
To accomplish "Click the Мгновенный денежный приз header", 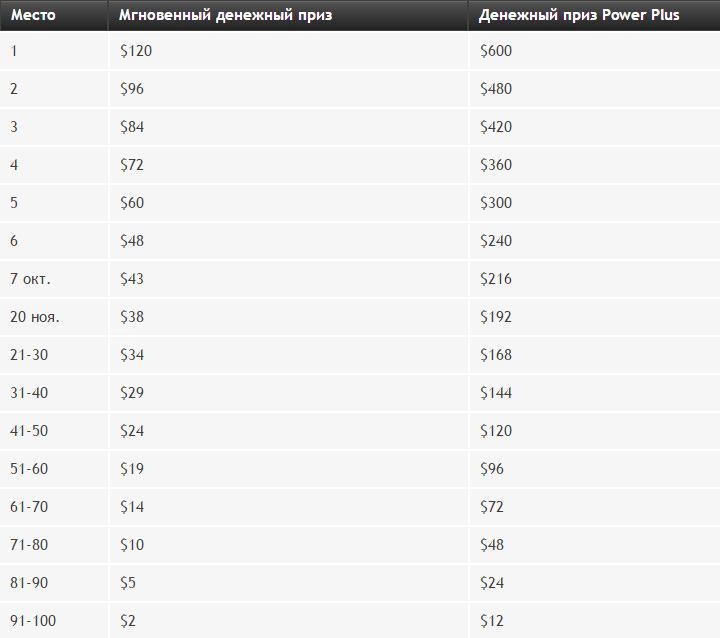I will [225, 15].
